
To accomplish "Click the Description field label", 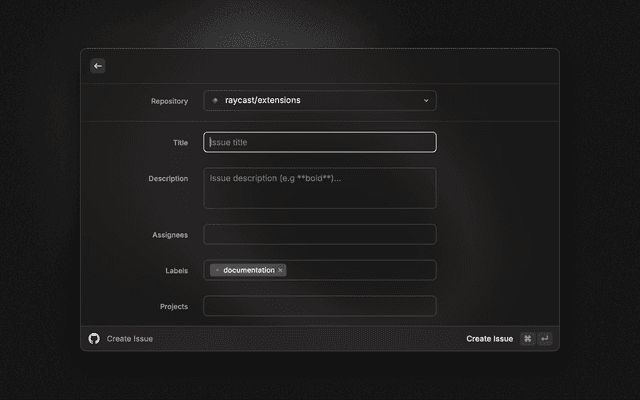I will (168, 179).
